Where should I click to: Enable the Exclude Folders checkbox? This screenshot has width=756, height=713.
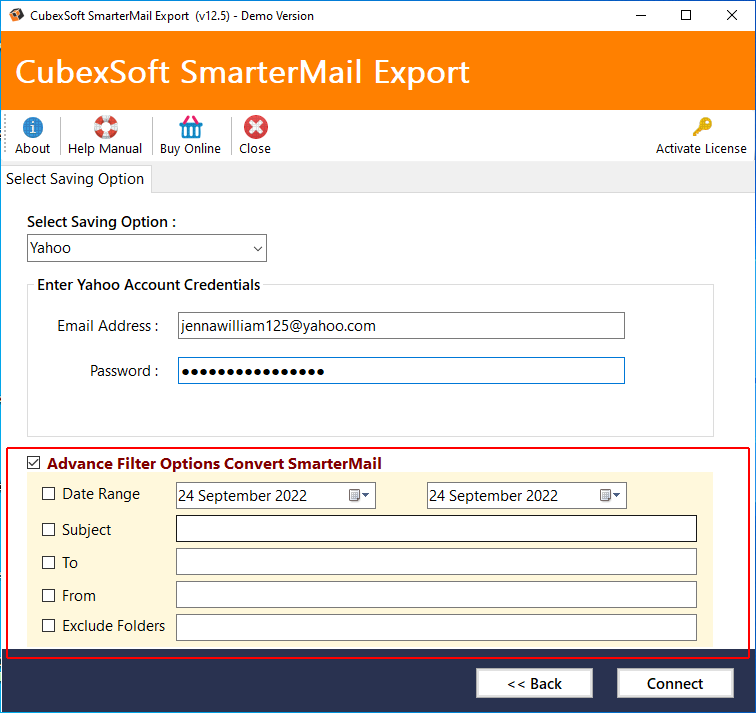[x=48, y=625]
